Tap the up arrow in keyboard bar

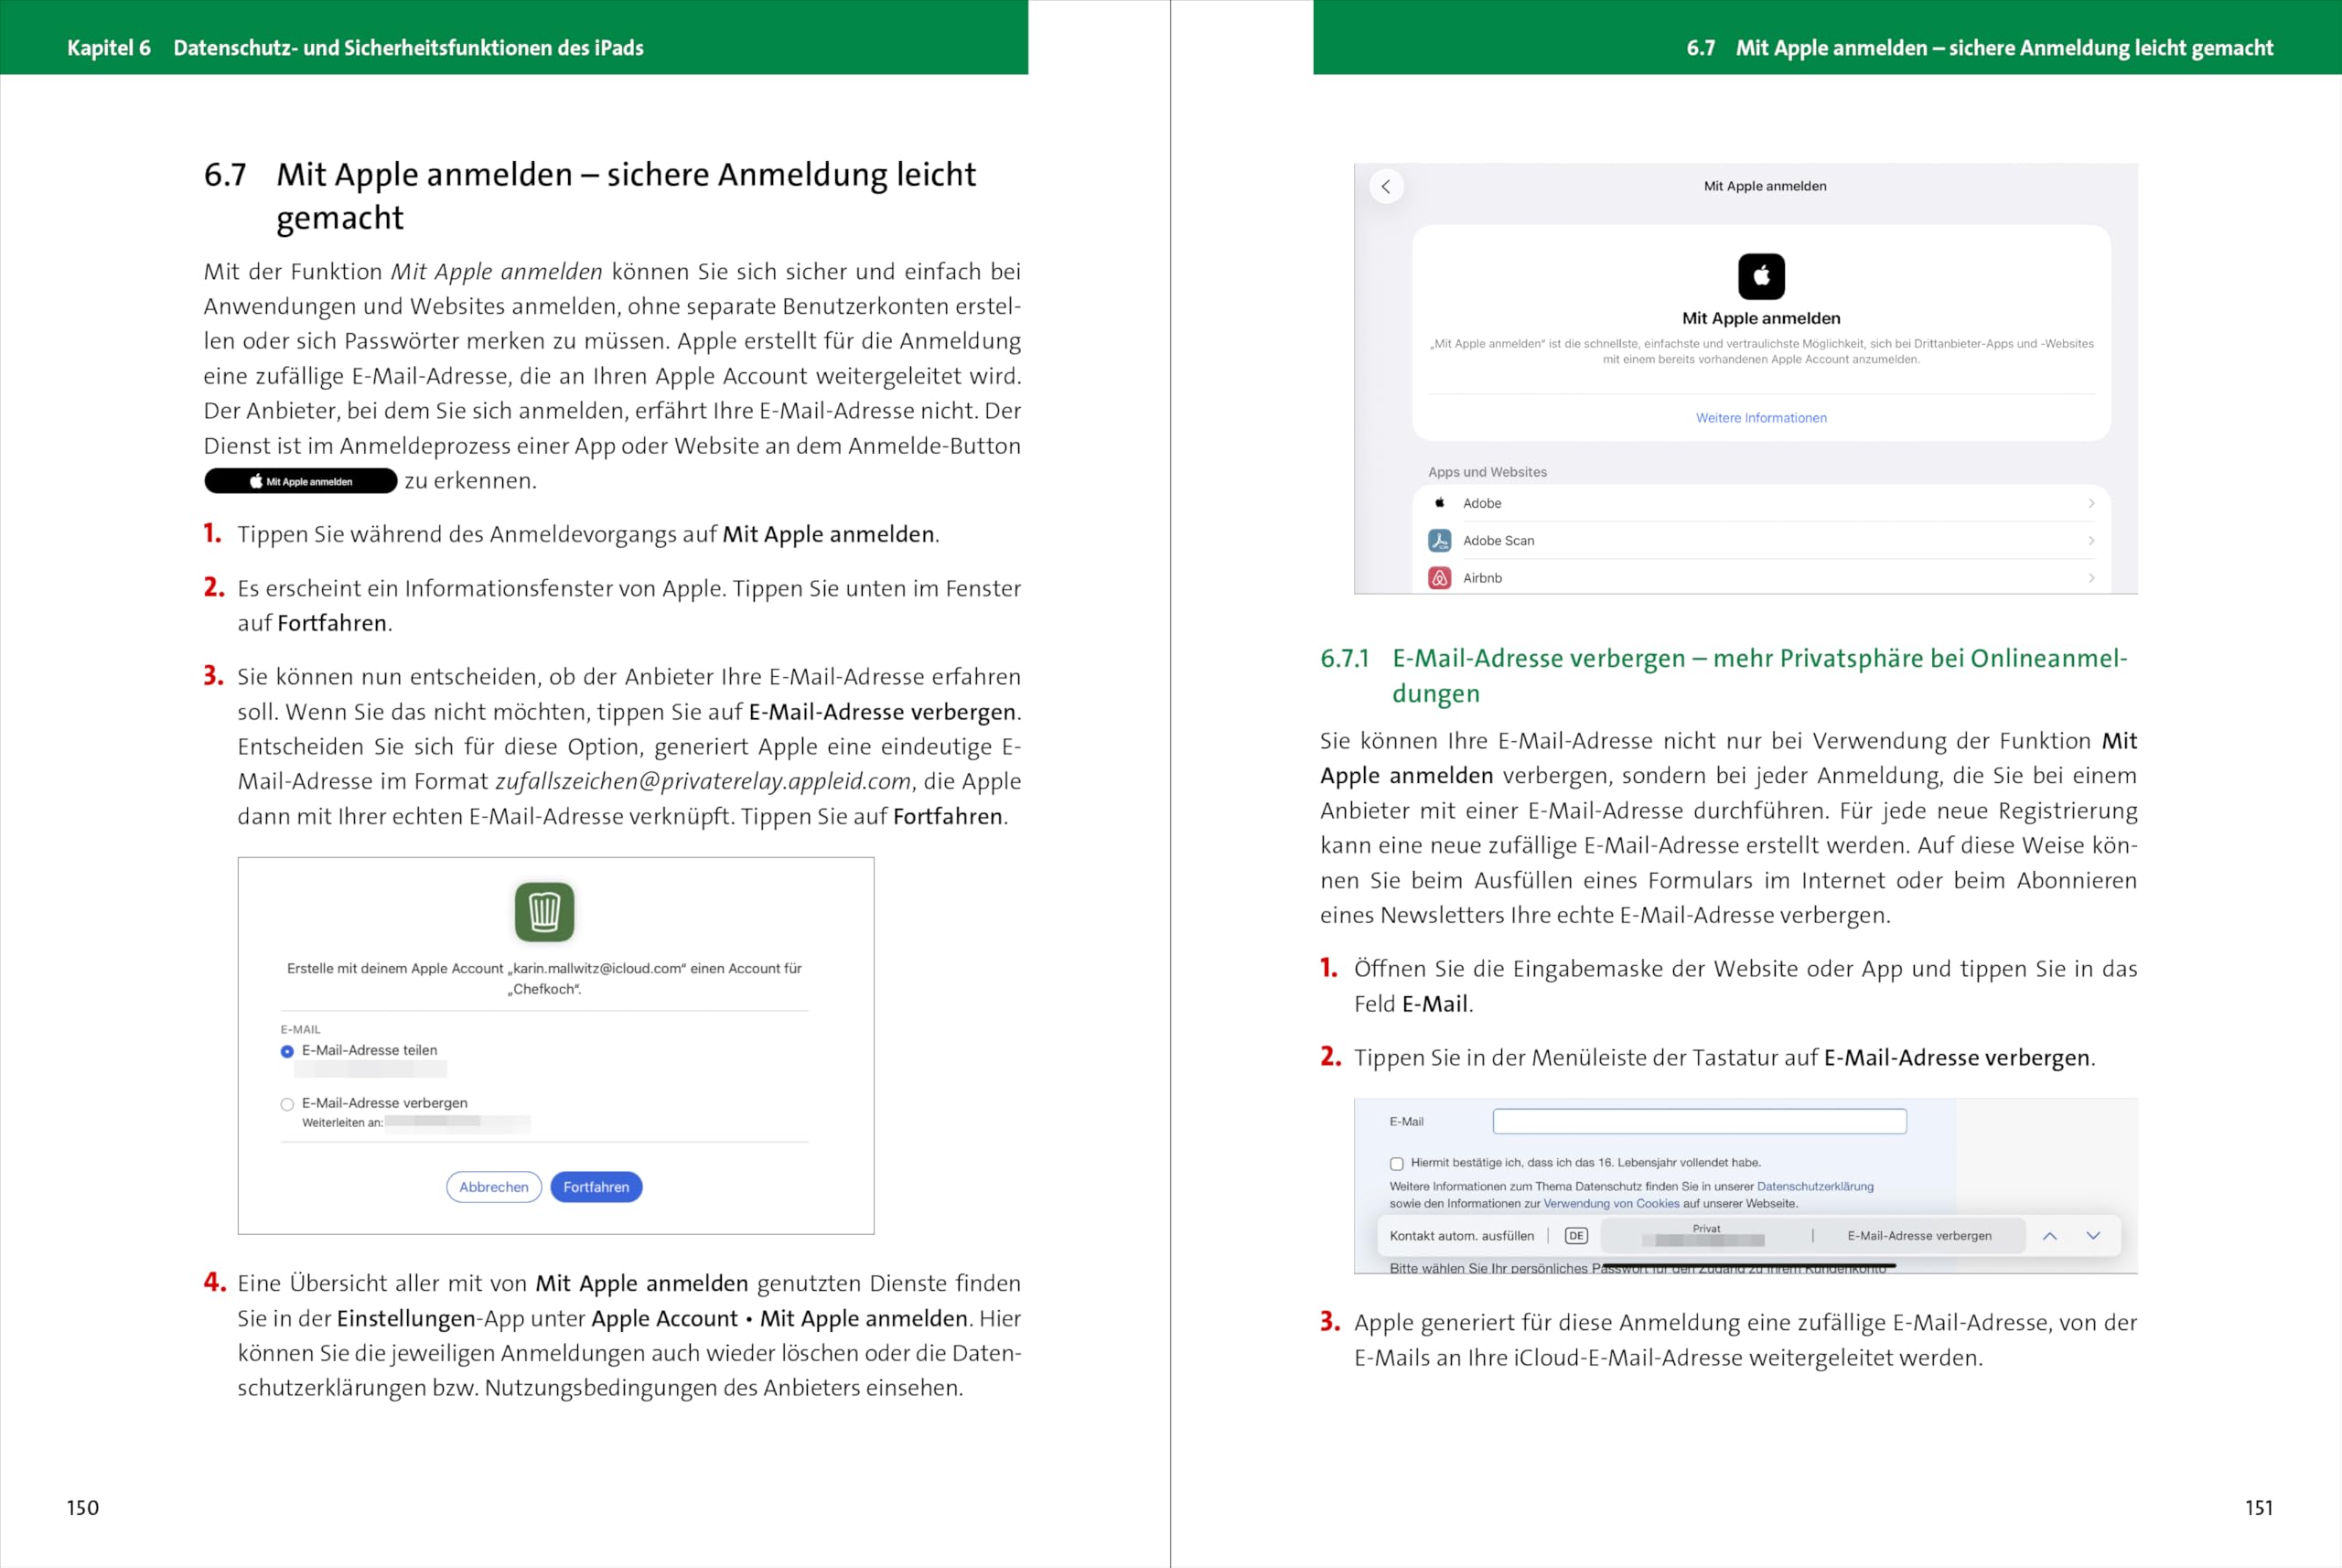coord(2049,1236)
